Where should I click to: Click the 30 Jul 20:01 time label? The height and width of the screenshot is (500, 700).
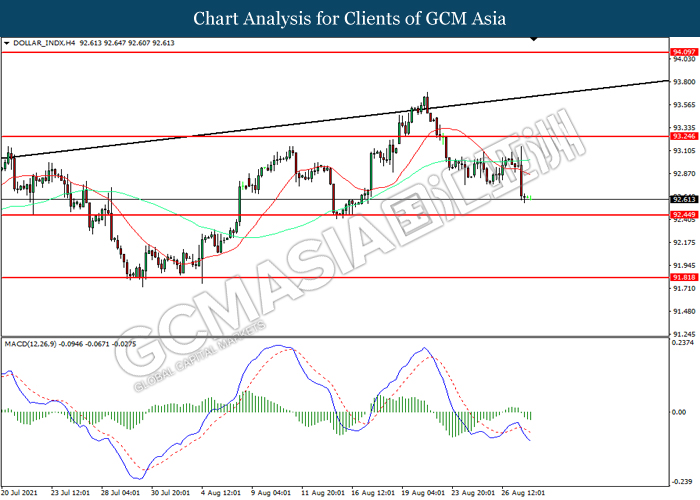pyautogui.click(x=170, y=493)
